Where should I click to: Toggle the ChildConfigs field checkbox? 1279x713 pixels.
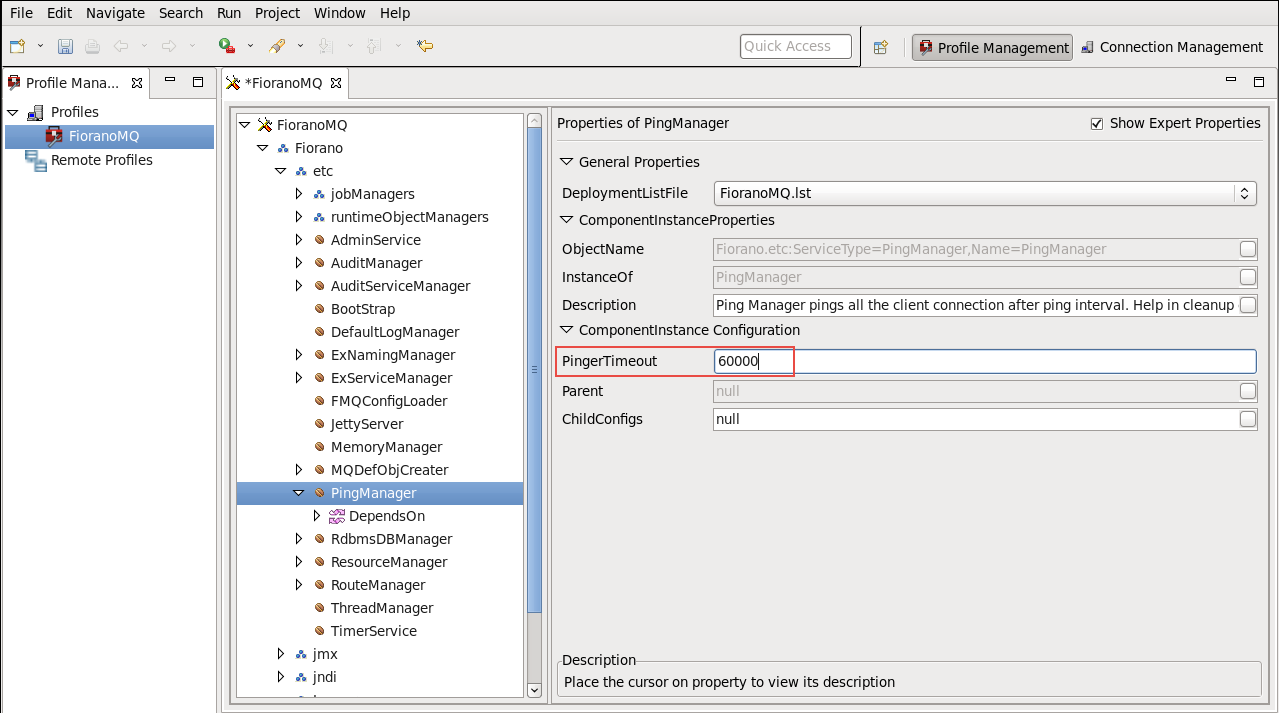(x=1248, y=419)
